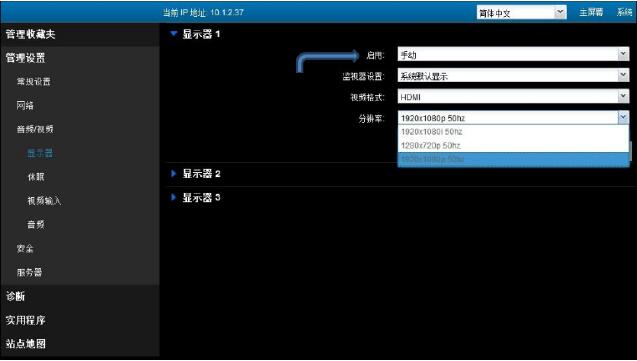Open the 站点地图 sidebar section

[x=25, y=344]
